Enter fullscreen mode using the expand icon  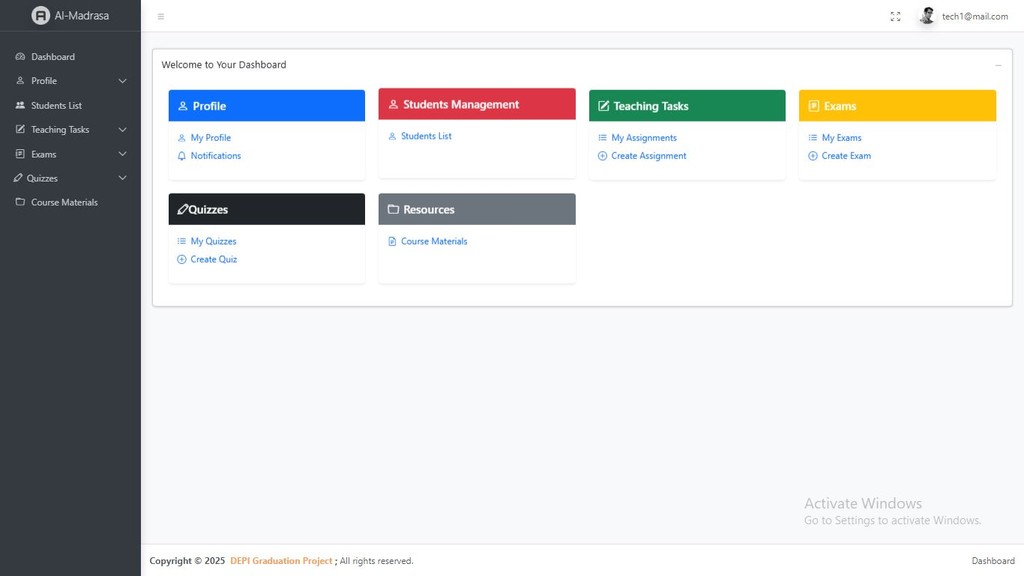[x=895, y=17]
